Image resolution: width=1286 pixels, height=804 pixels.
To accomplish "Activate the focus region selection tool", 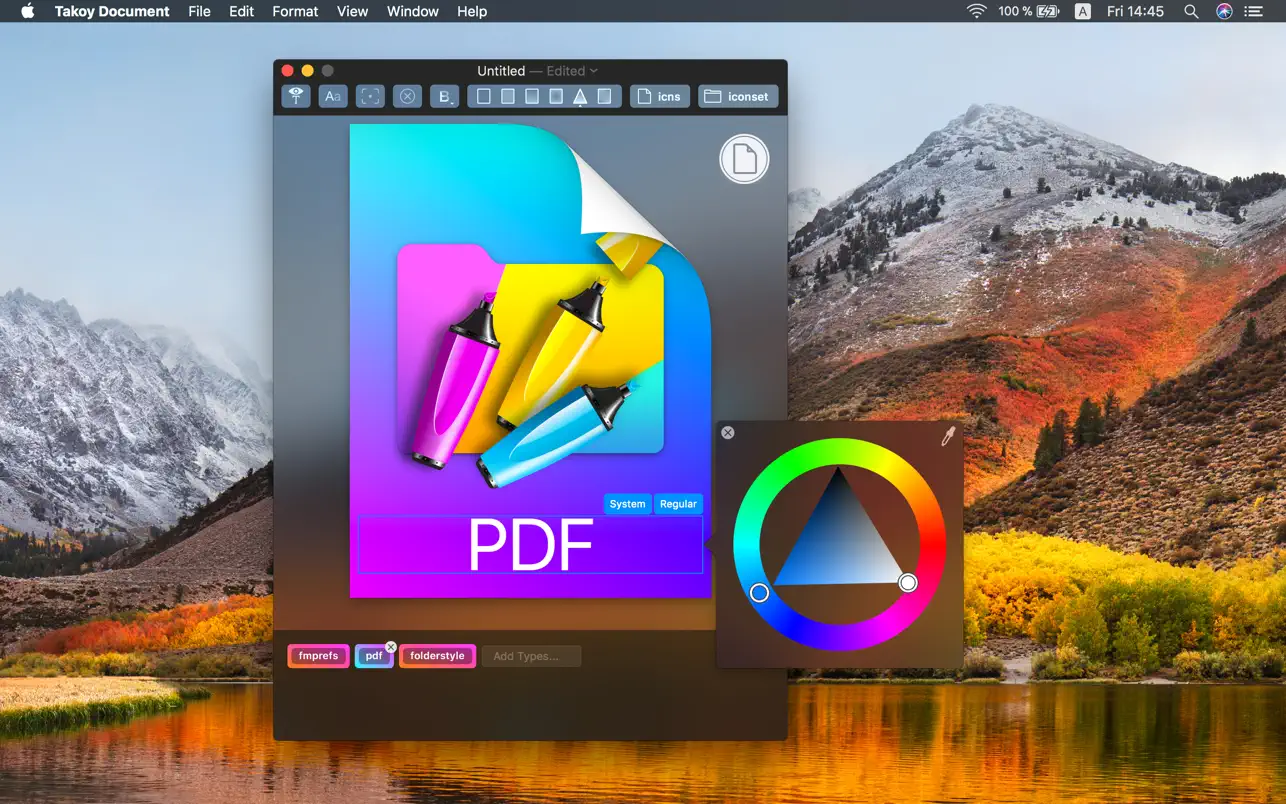I will [x=370, y=96].
